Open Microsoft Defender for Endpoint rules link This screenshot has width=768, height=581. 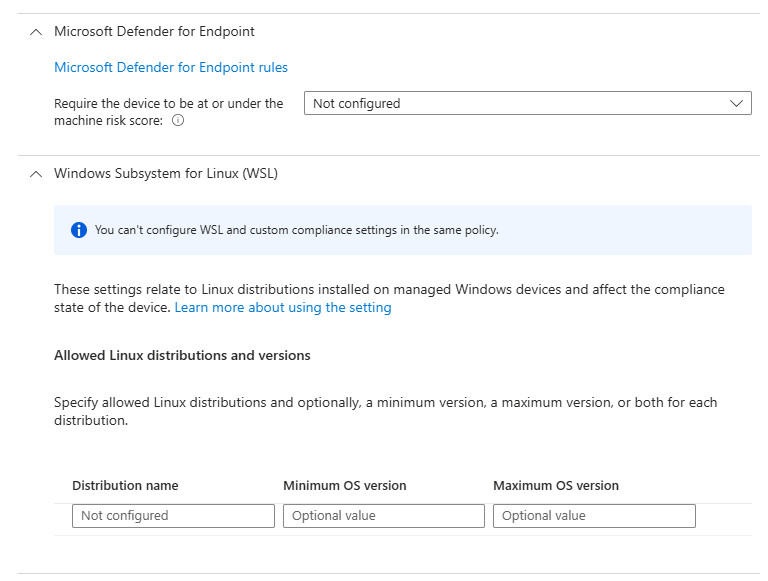pos(171,68)
